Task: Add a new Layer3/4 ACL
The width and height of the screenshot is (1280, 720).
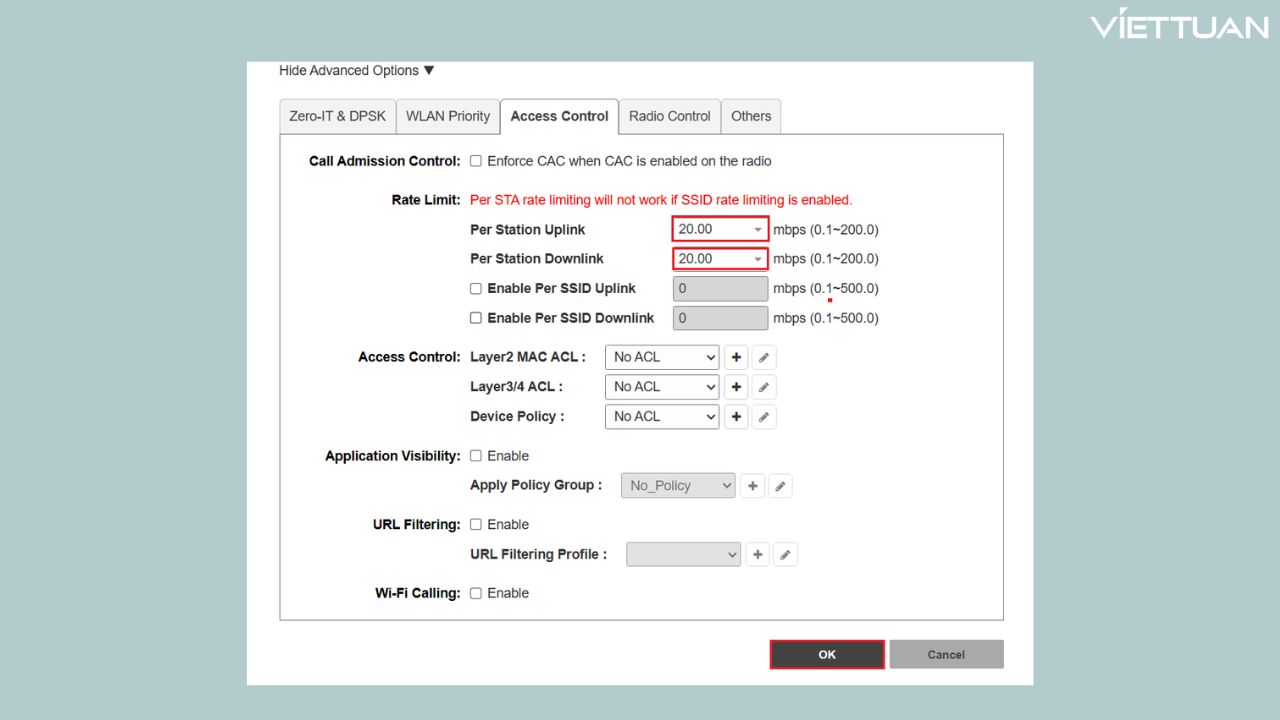Action: click(736, 387)
